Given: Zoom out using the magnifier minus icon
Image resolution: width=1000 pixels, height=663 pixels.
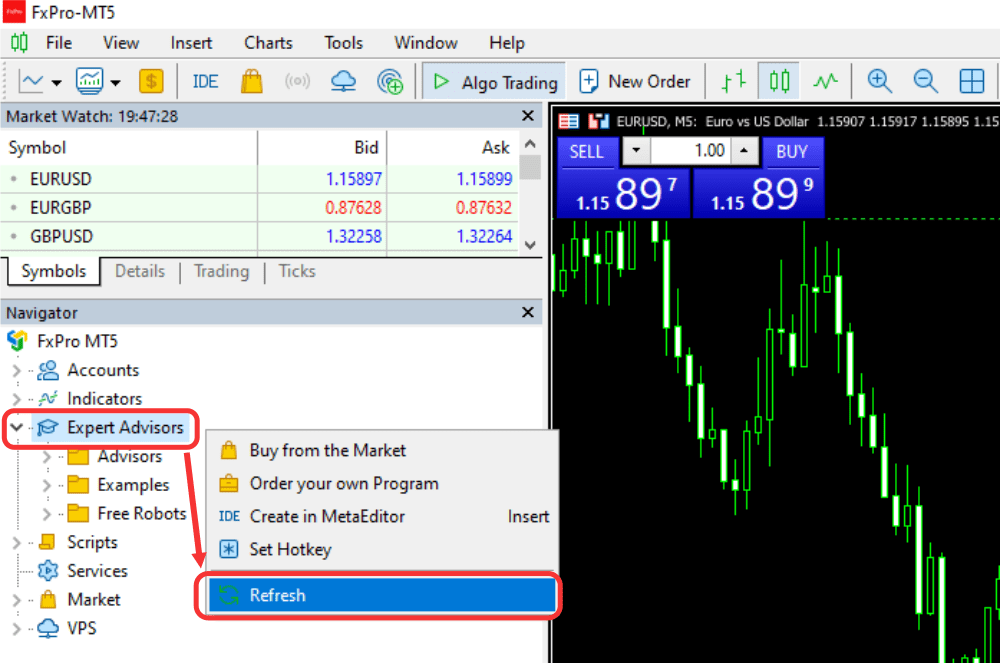Looking at the screenshot, I should 925,81.
